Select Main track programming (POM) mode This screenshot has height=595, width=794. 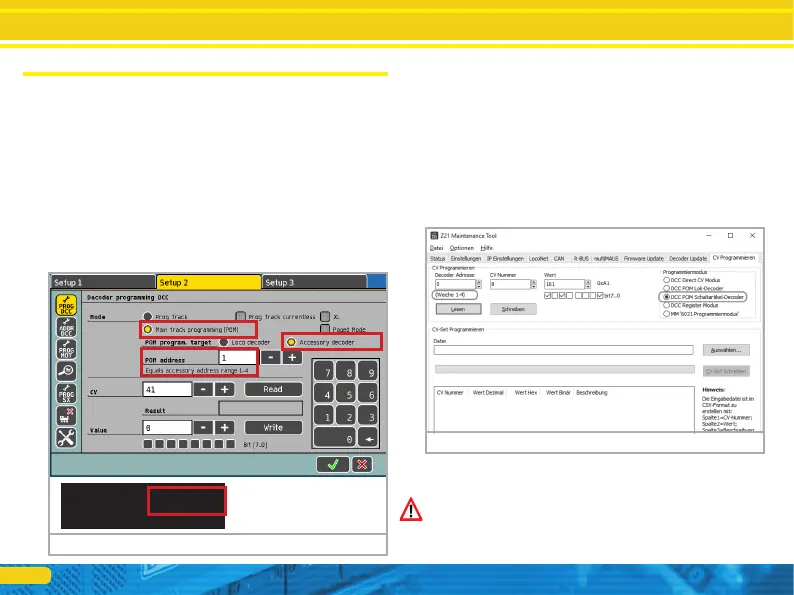[148, 329]
